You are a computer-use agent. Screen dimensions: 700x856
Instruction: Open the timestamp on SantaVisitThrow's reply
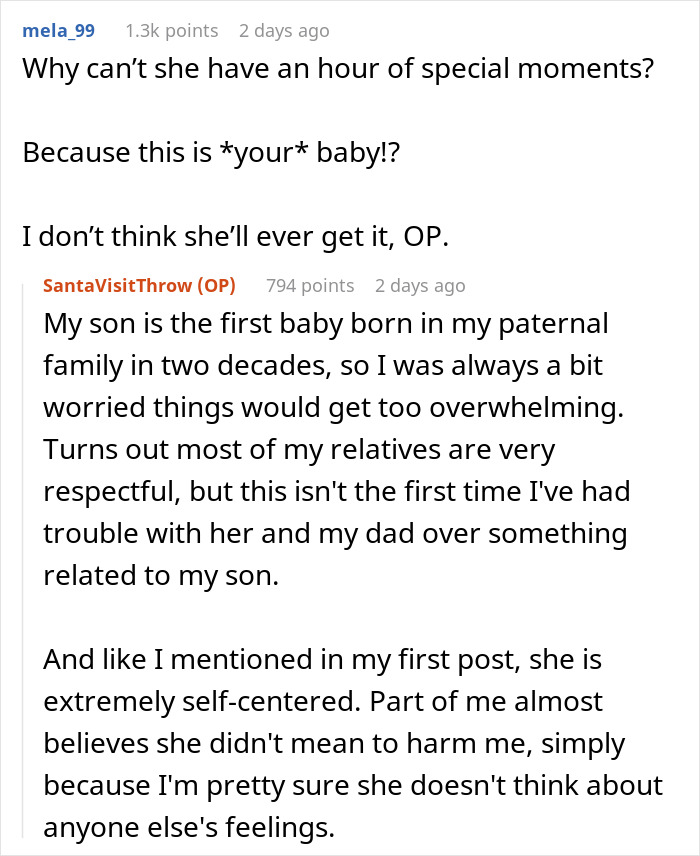tap(420, 286)
